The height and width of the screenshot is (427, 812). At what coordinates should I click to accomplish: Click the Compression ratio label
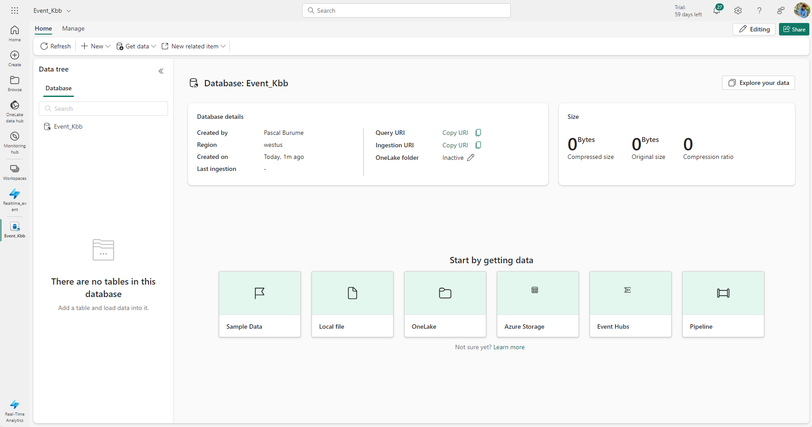[x=708, y=157]
